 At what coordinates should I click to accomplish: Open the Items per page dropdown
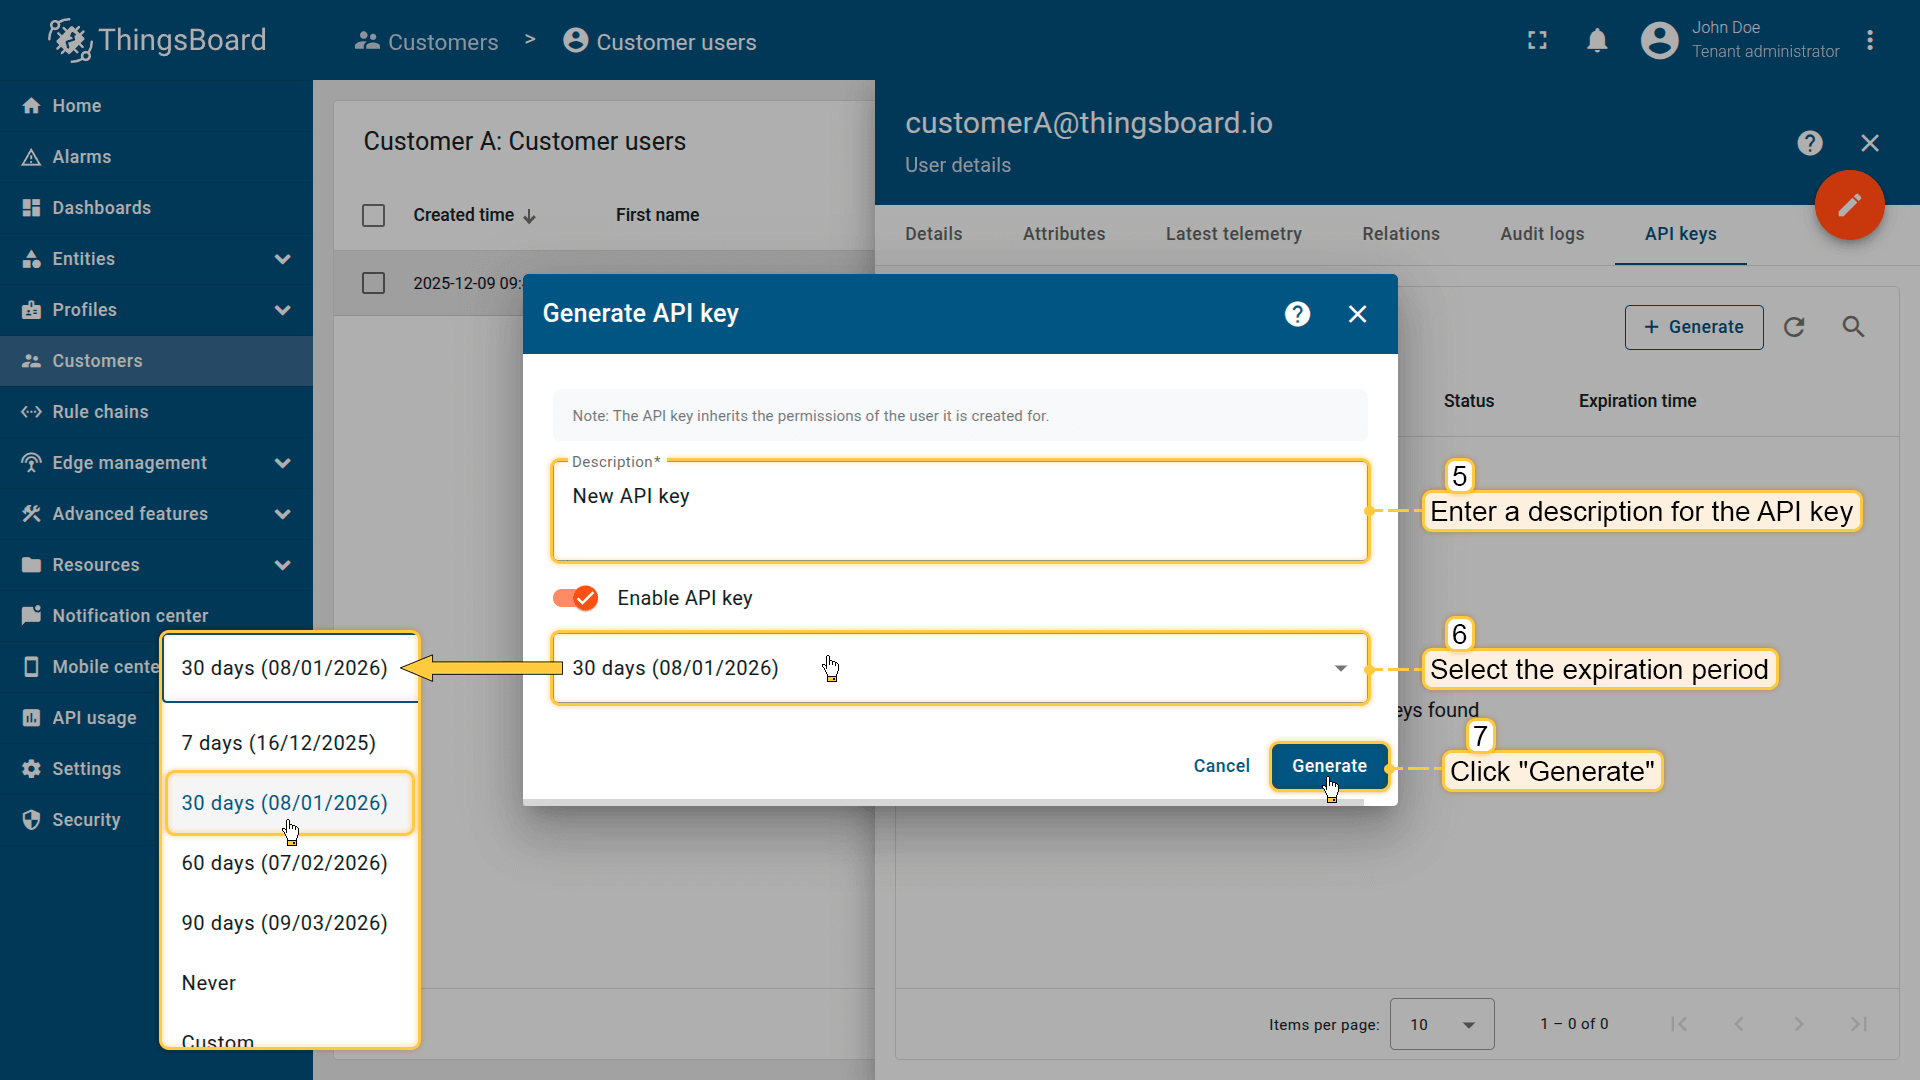tap(1441, 1024)
